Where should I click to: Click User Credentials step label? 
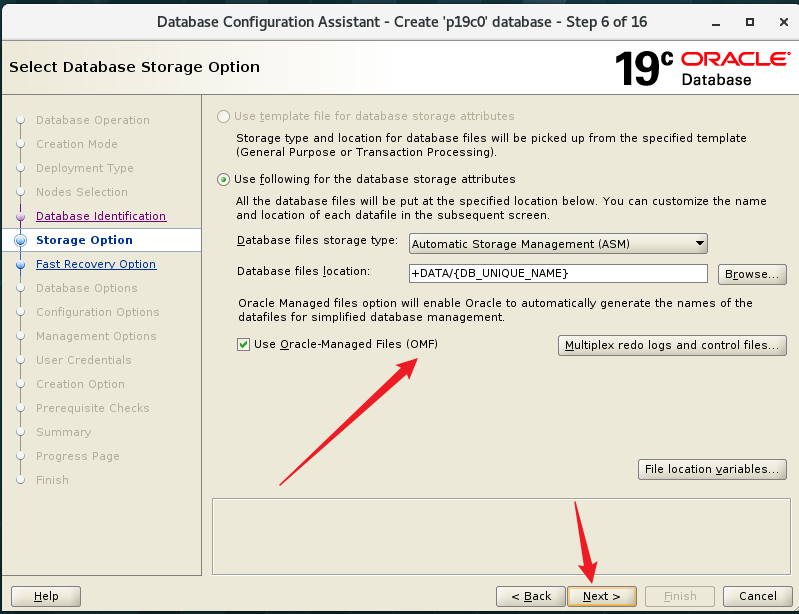pos(84,360)
